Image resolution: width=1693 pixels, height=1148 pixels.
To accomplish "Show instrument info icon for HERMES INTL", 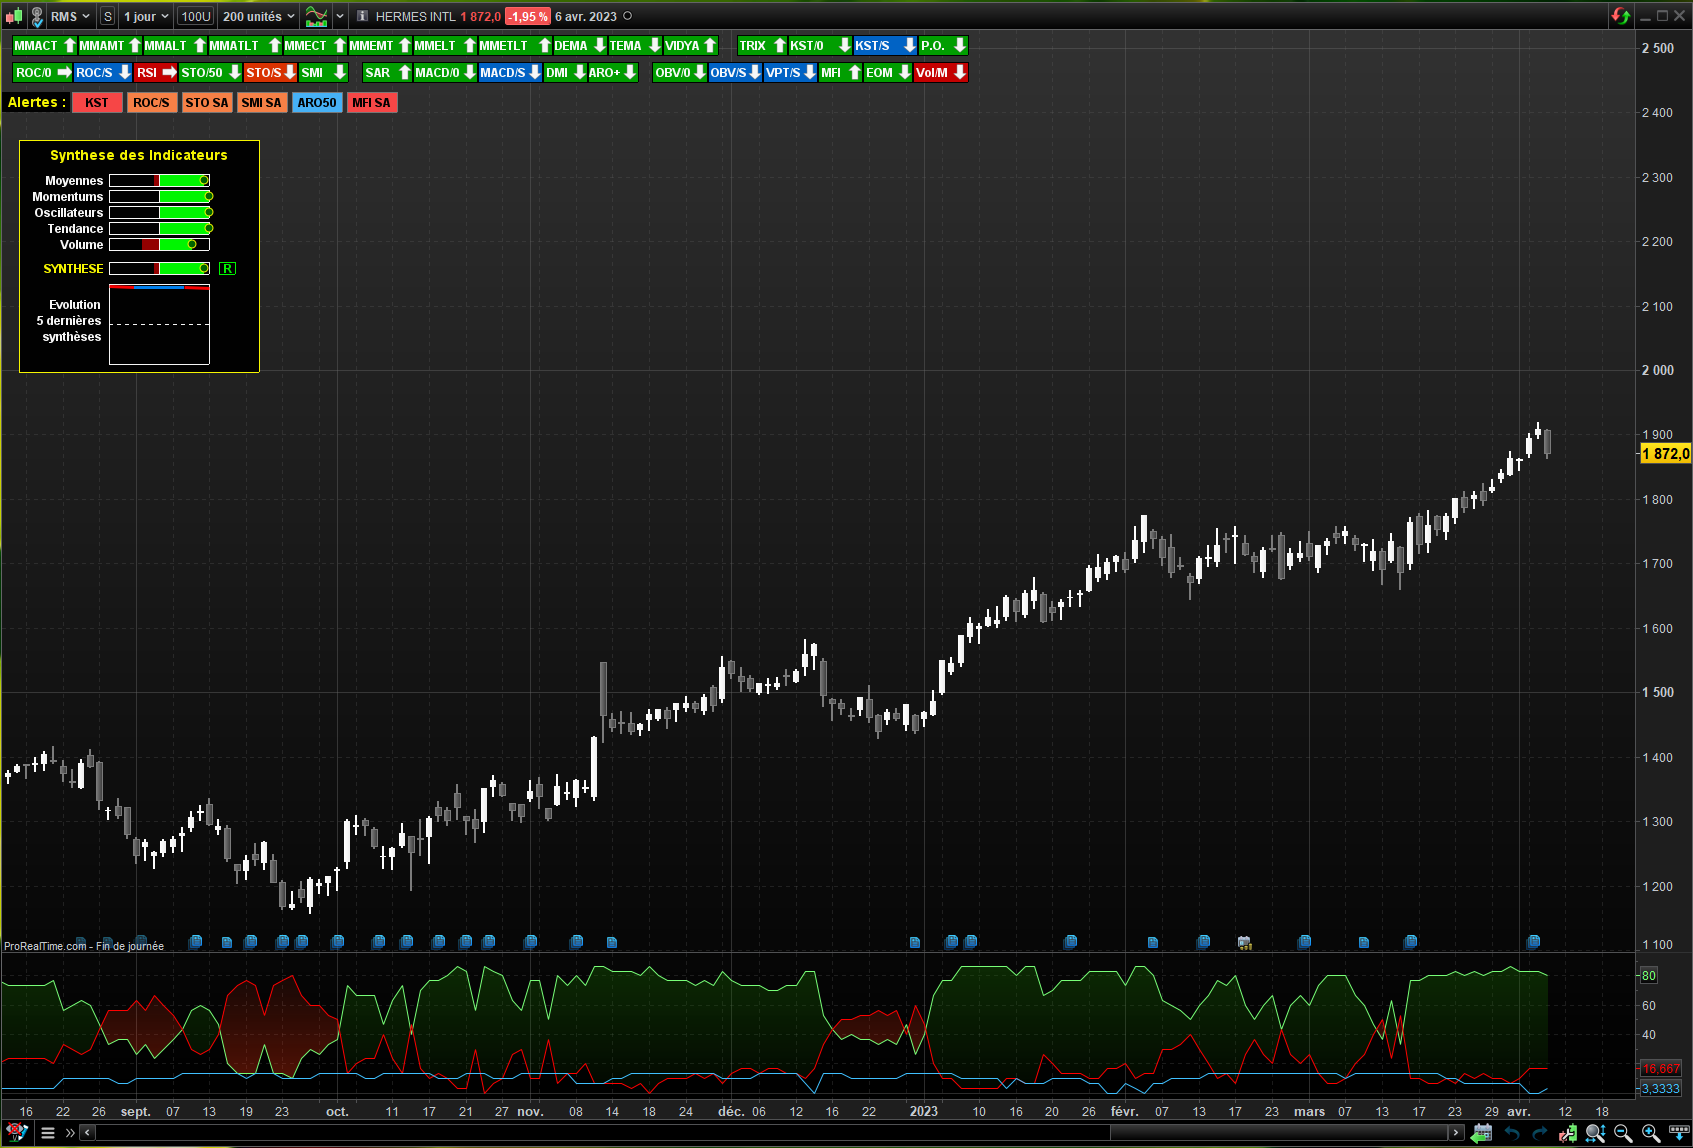I will tap(363, 16).
